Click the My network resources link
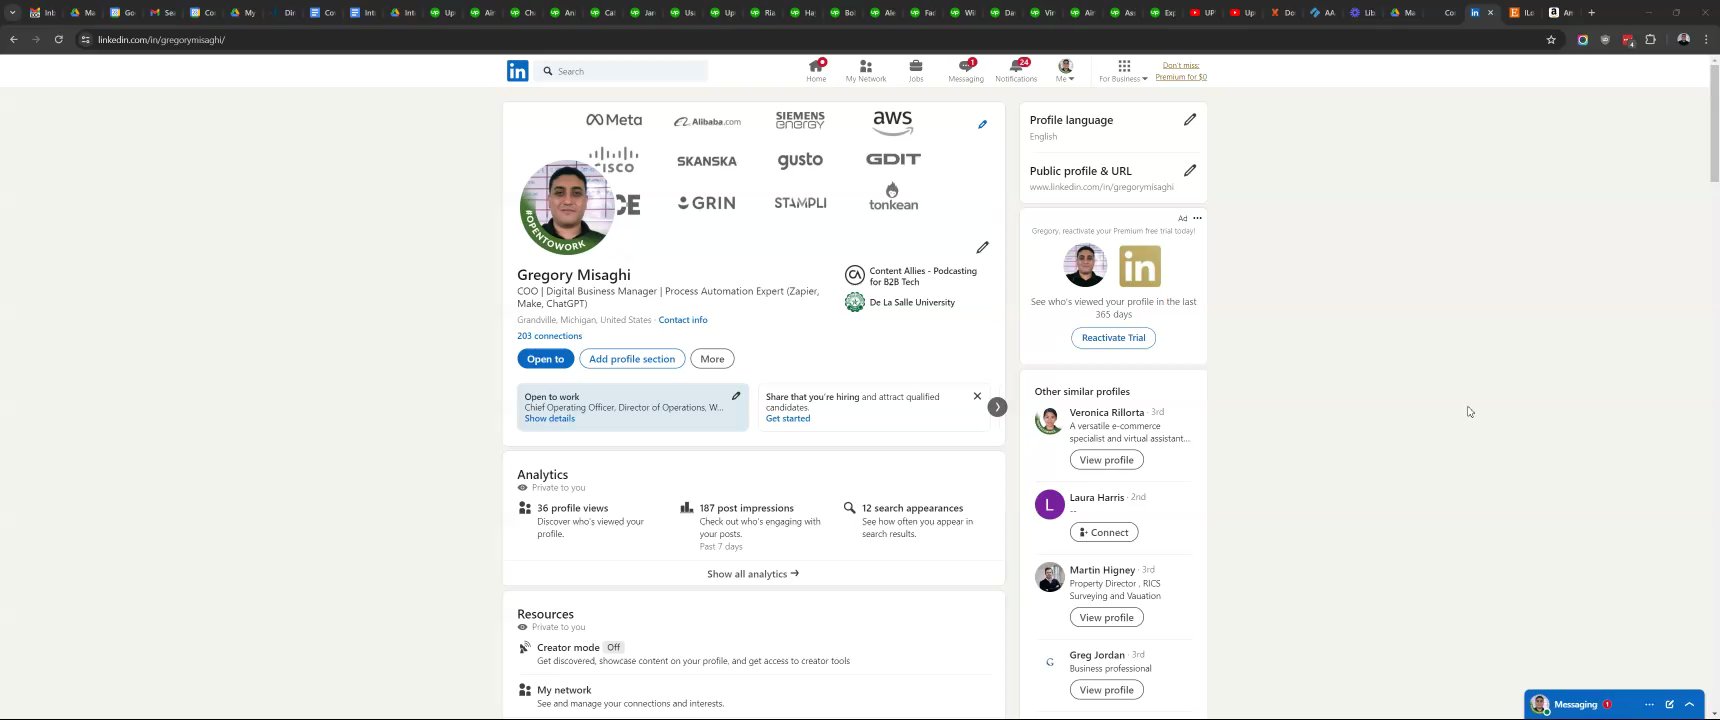The image size is (1720, 720). 564,690
